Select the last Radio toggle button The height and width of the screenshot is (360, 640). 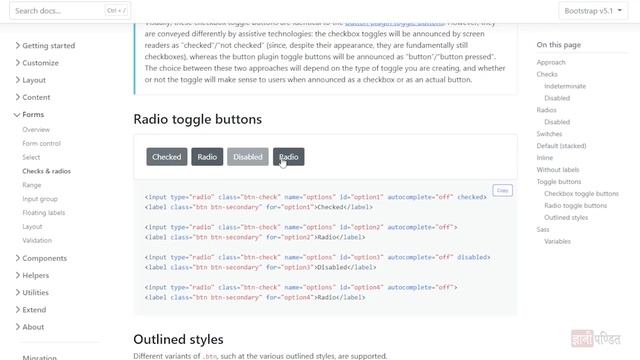(289, 157)
